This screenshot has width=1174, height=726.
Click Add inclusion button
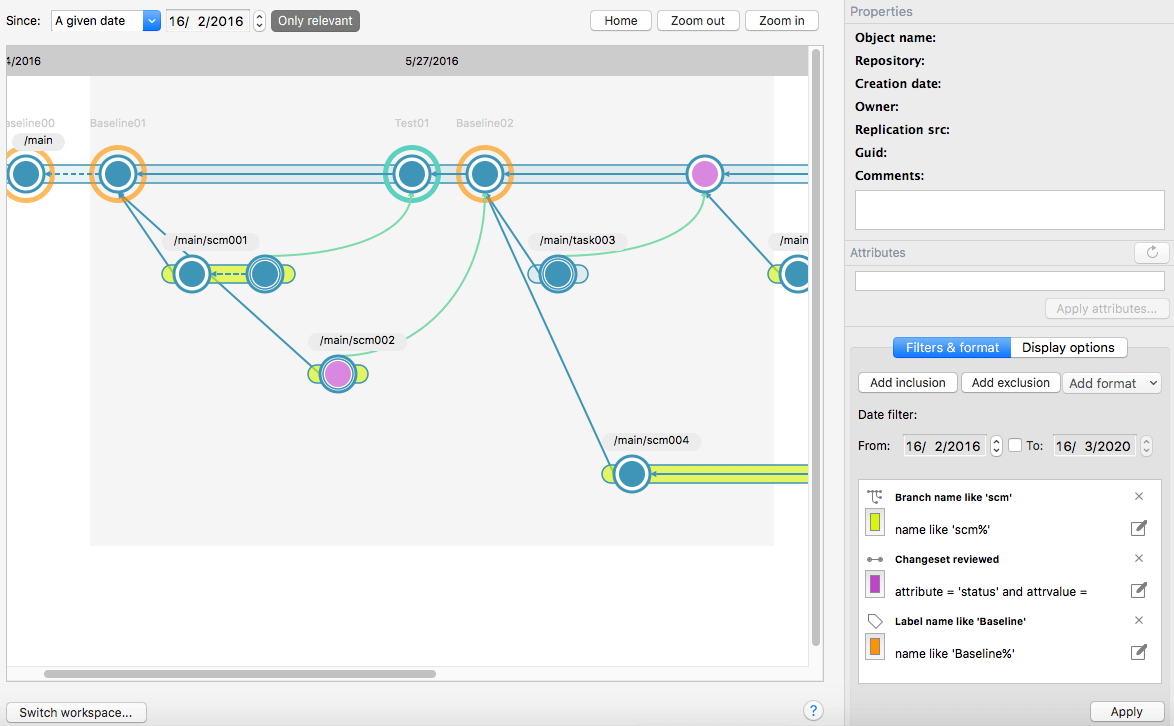(907, 382)
